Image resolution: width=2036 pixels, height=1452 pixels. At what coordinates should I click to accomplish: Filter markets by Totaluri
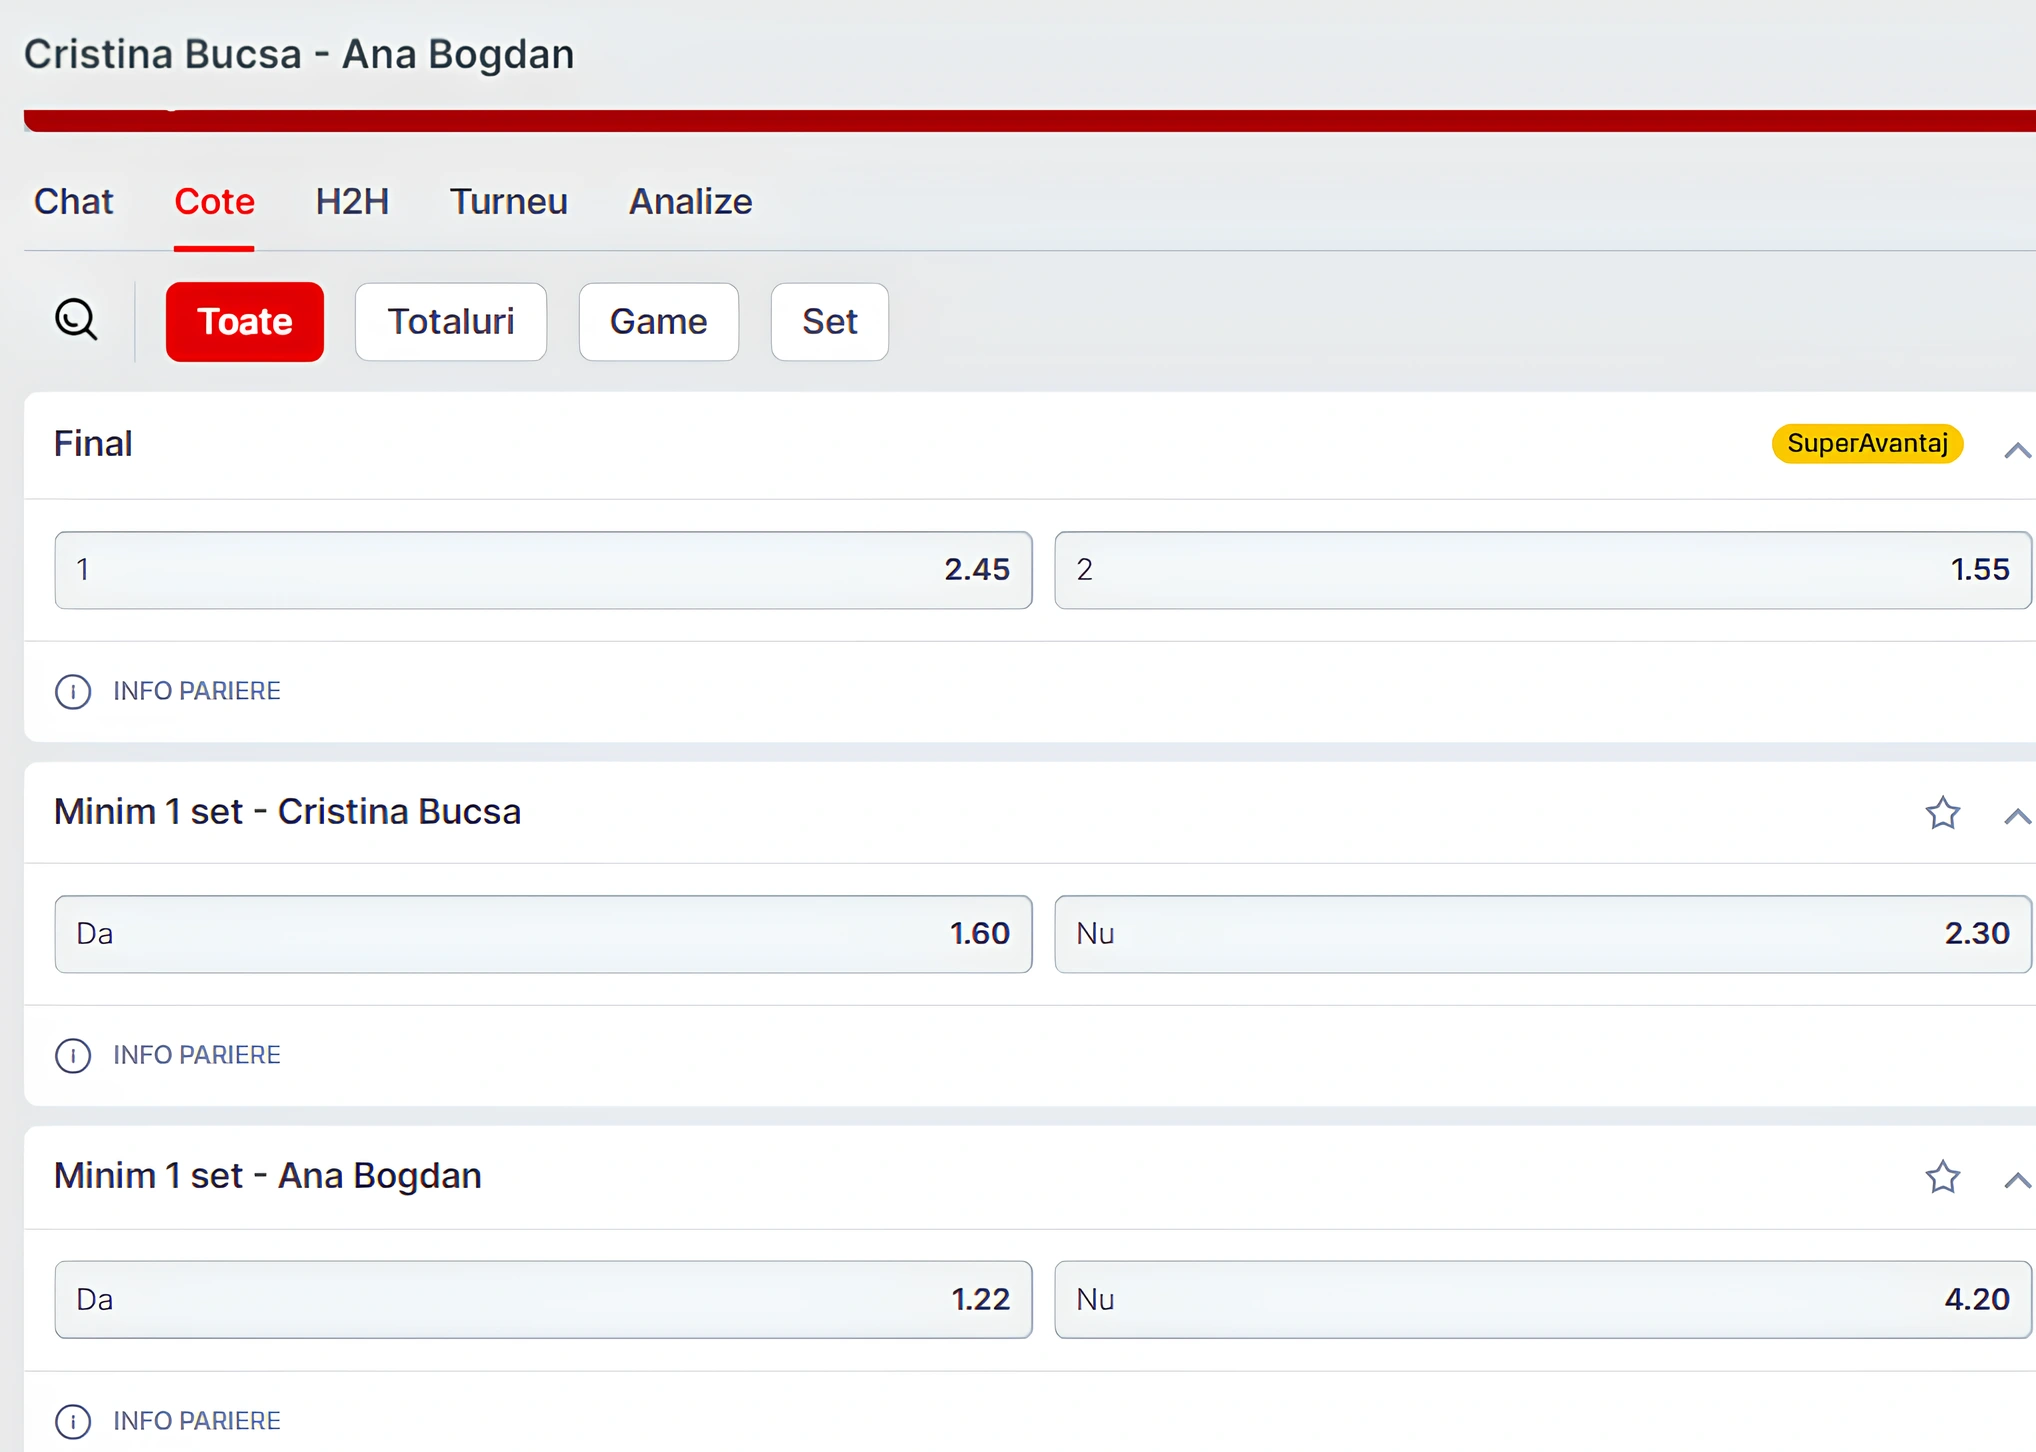451,322
